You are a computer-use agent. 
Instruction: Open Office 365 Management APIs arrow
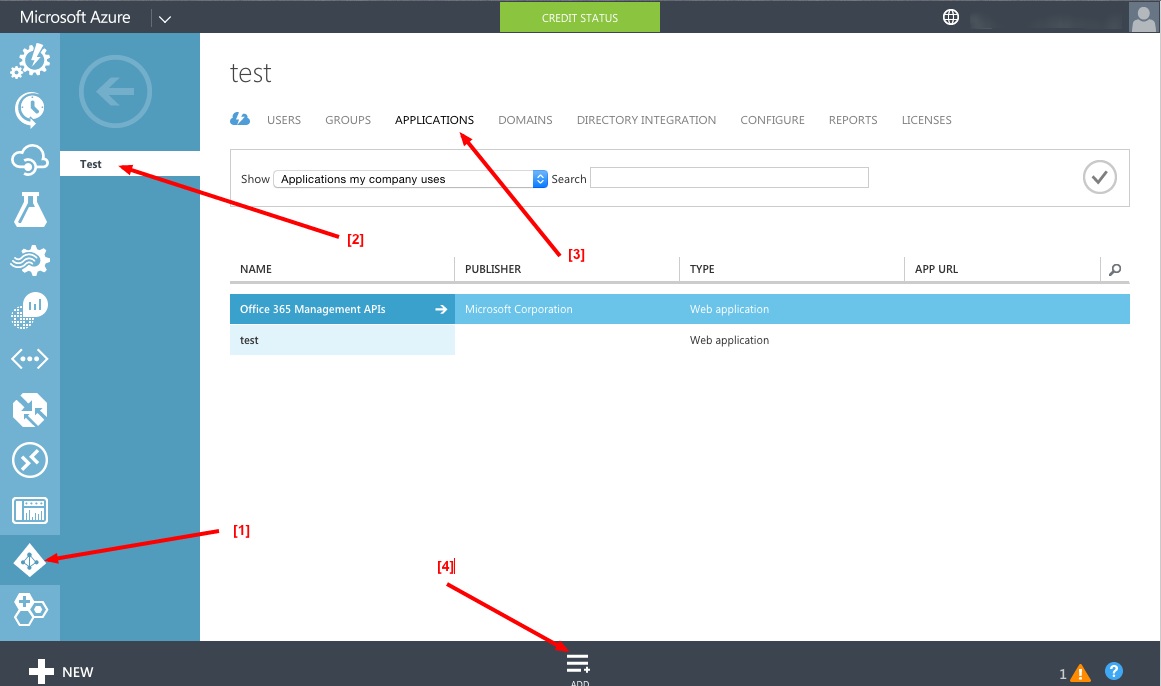(441, 310)
